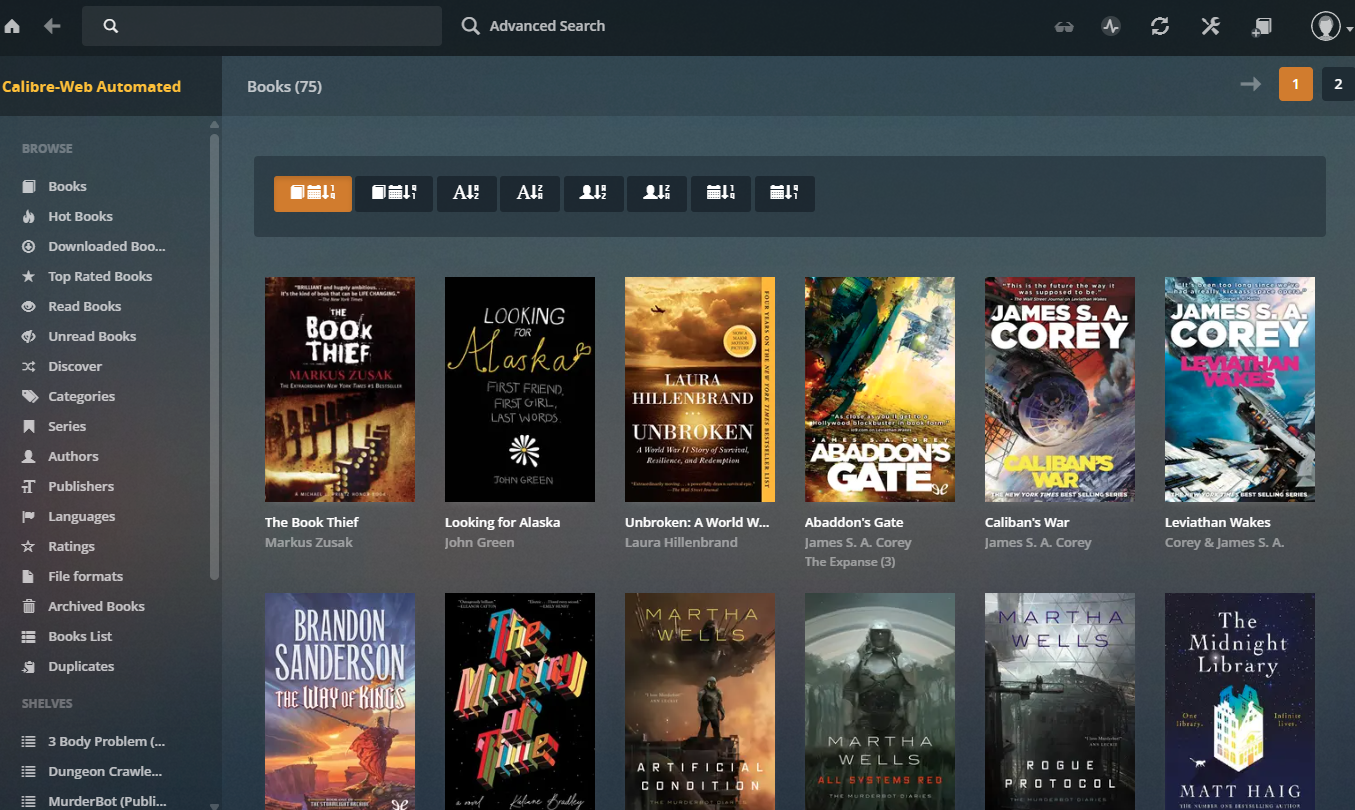This screenshot has height=810, width=1355.
Task: Open the Rogue Protocol cover
Action: 1060,702
